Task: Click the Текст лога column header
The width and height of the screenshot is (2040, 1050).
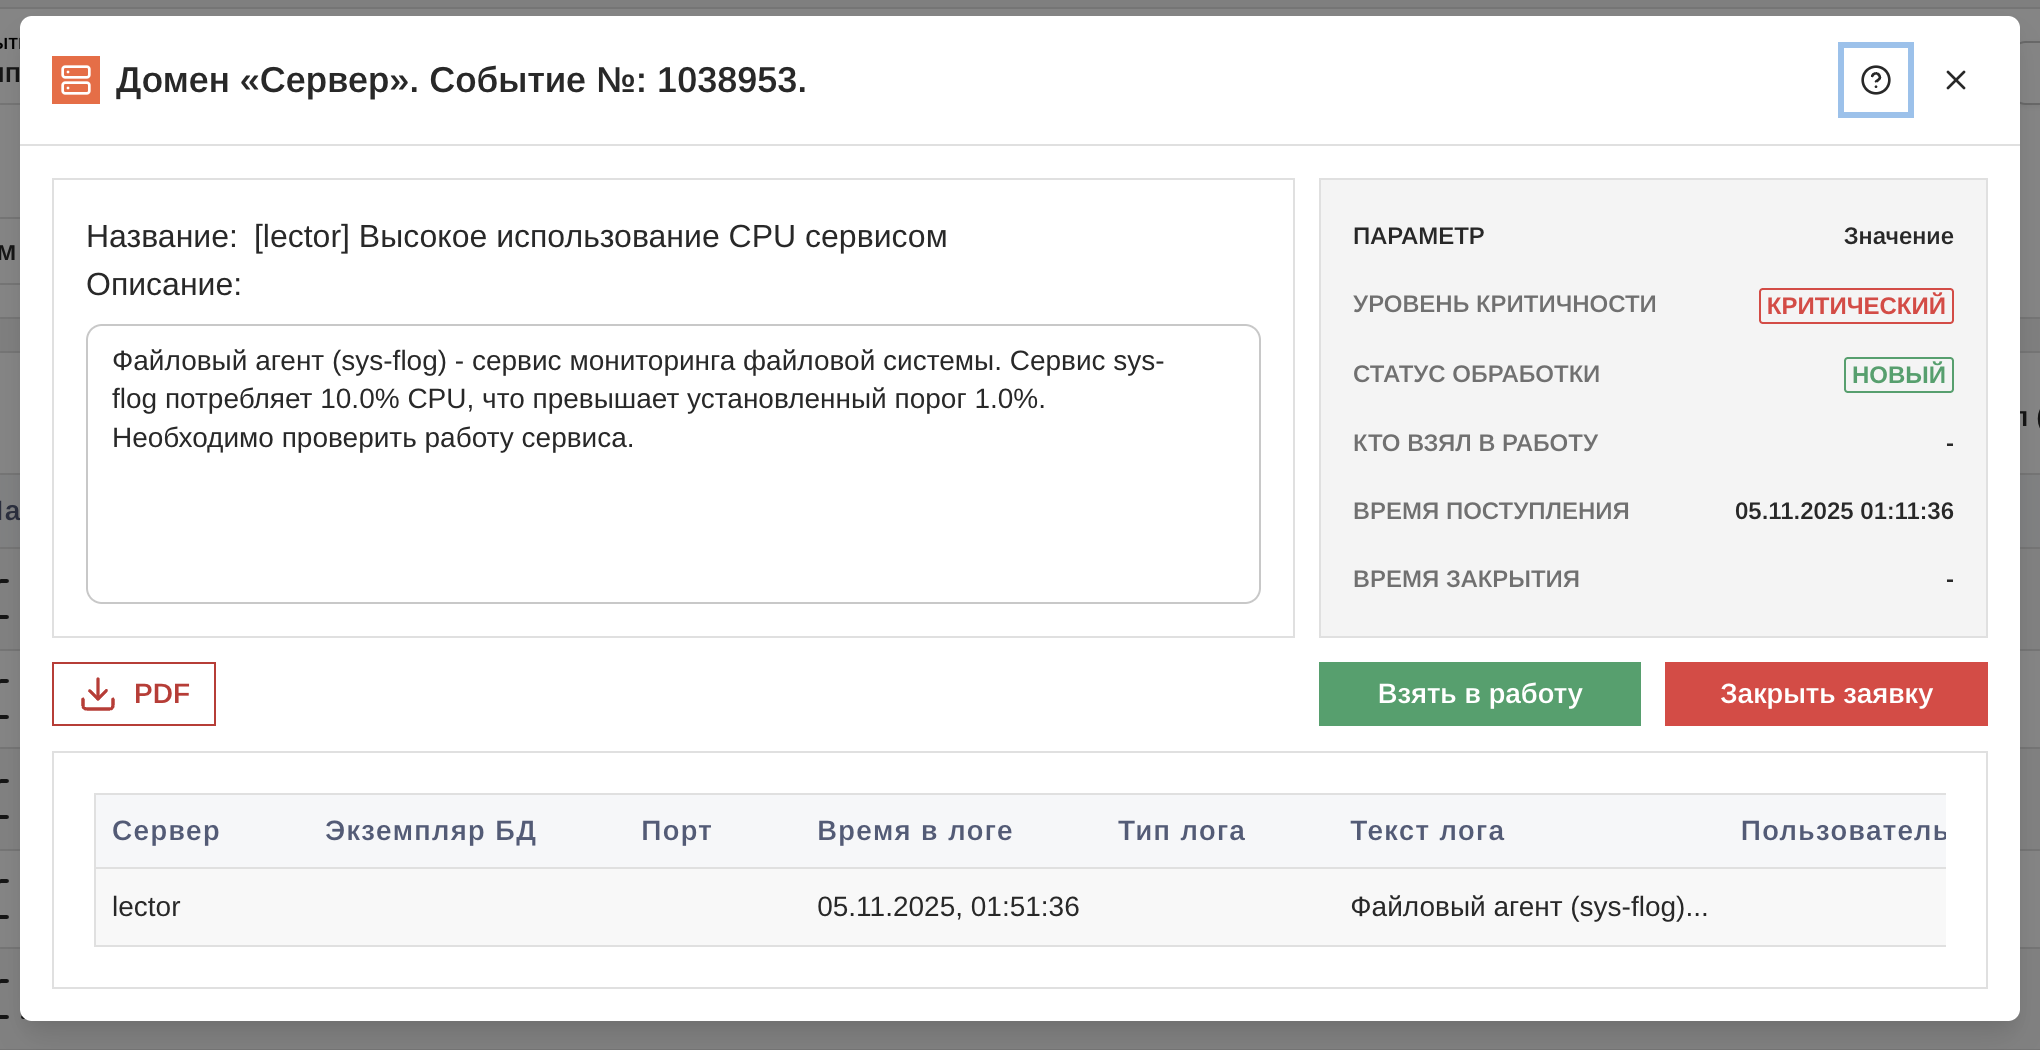Action: [x=1427, y=830]
